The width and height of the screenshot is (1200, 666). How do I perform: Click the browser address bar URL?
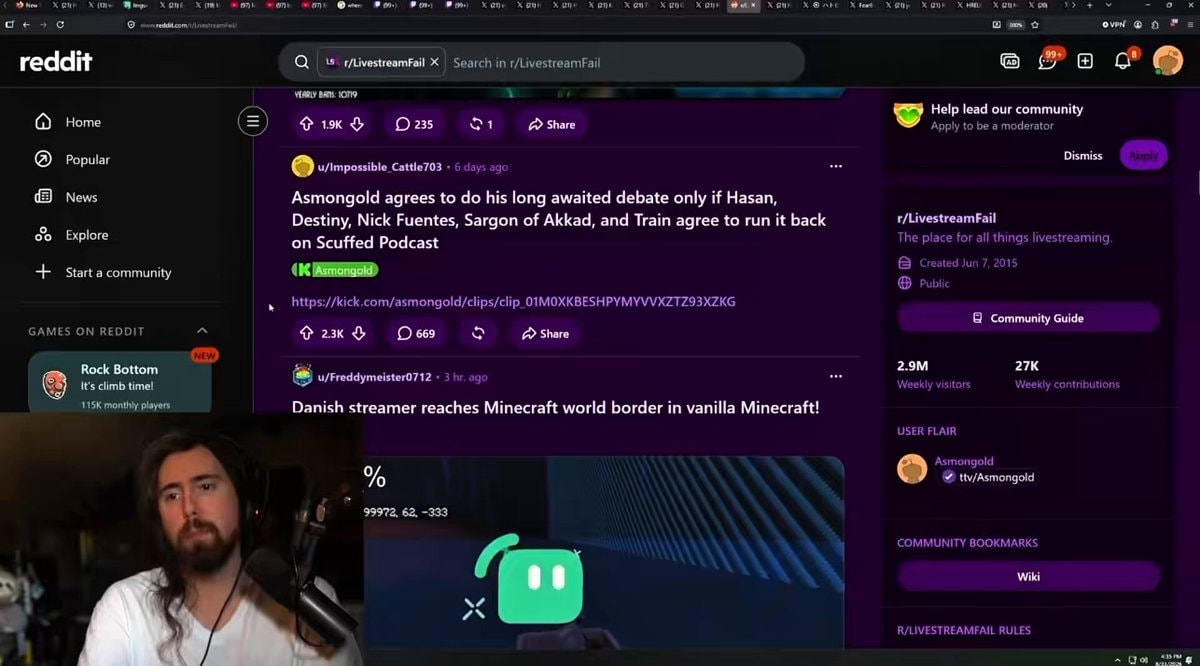tap(188, 24)
